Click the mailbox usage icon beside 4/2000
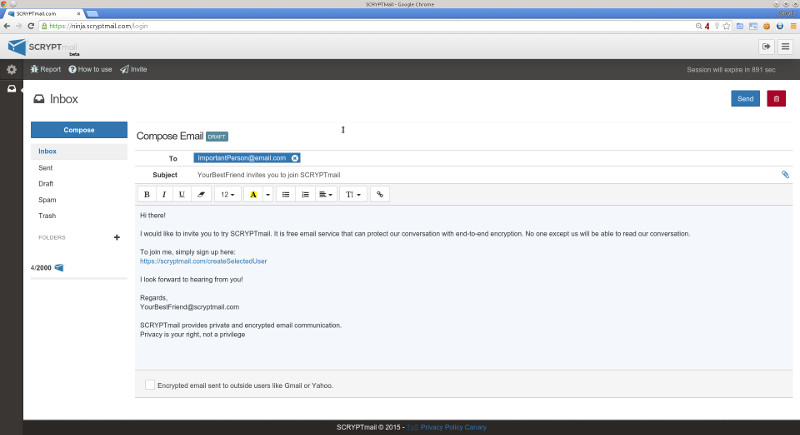Screen dimensions: 800x435 pos(59,267)
